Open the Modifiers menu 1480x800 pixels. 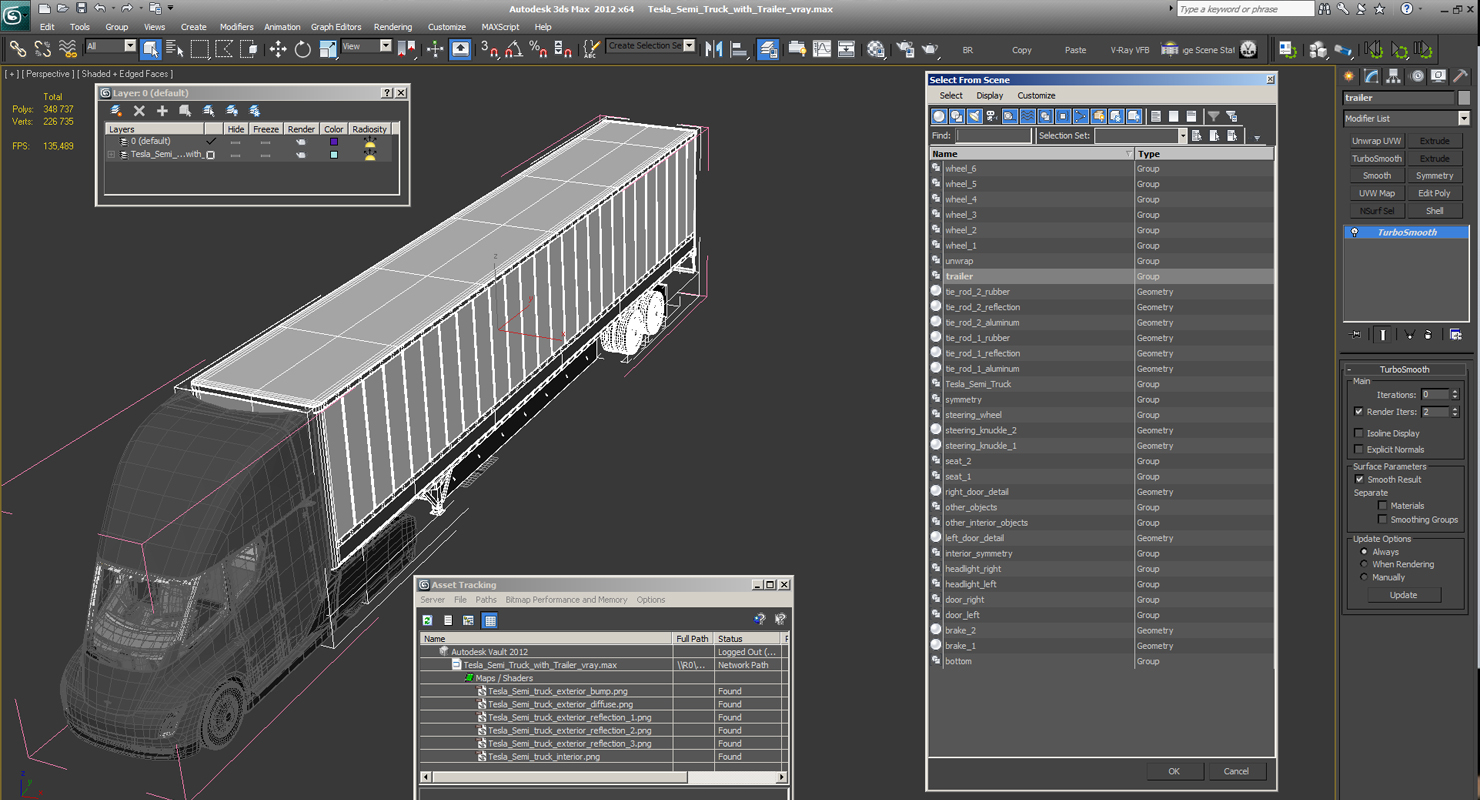(236, 27)
